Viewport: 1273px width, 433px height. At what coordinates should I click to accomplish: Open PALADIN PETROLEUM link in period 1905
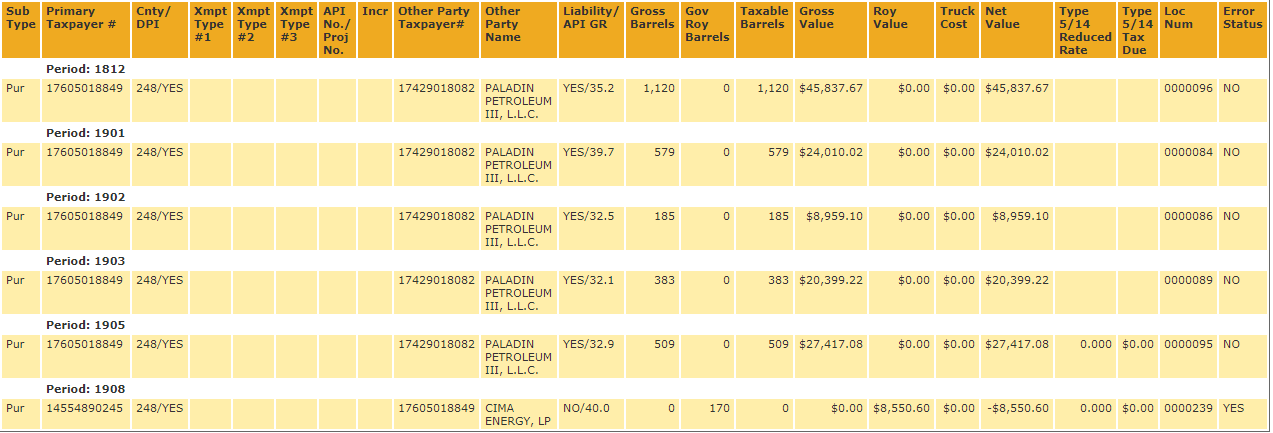tap(518, 357)
